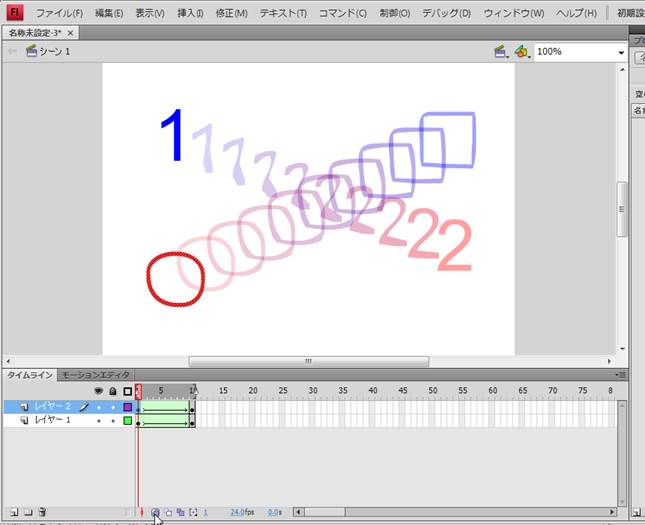Enable onion skin outlines button
645x525 pixels.
(167, 512)
